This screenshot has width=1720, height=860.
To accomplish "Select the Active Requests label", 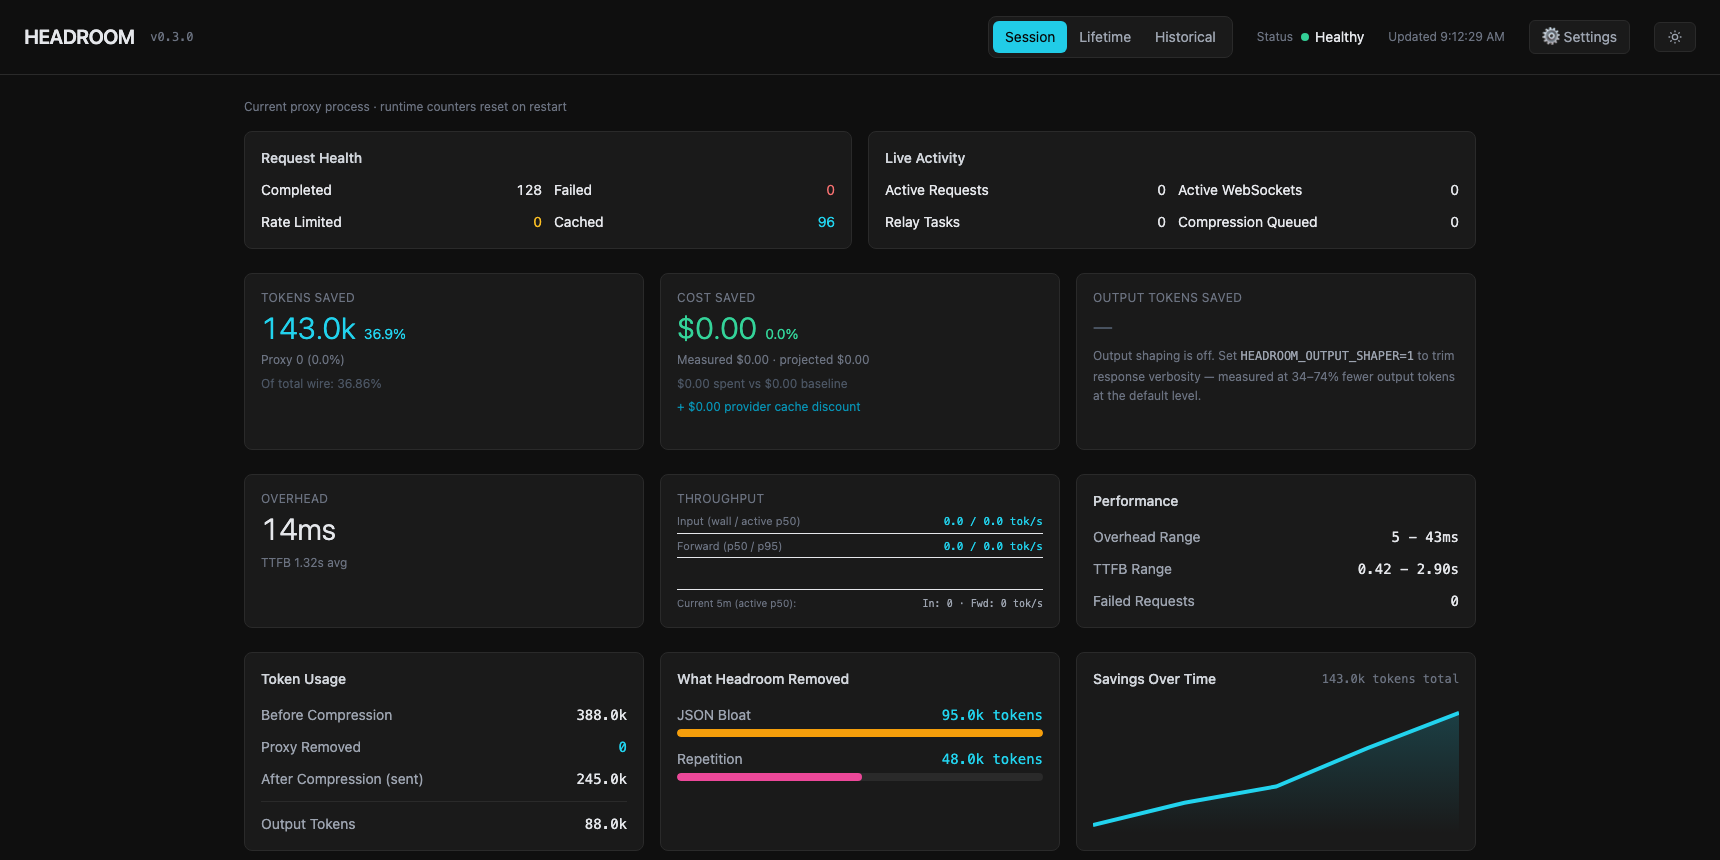I will (x=936, y=190).
